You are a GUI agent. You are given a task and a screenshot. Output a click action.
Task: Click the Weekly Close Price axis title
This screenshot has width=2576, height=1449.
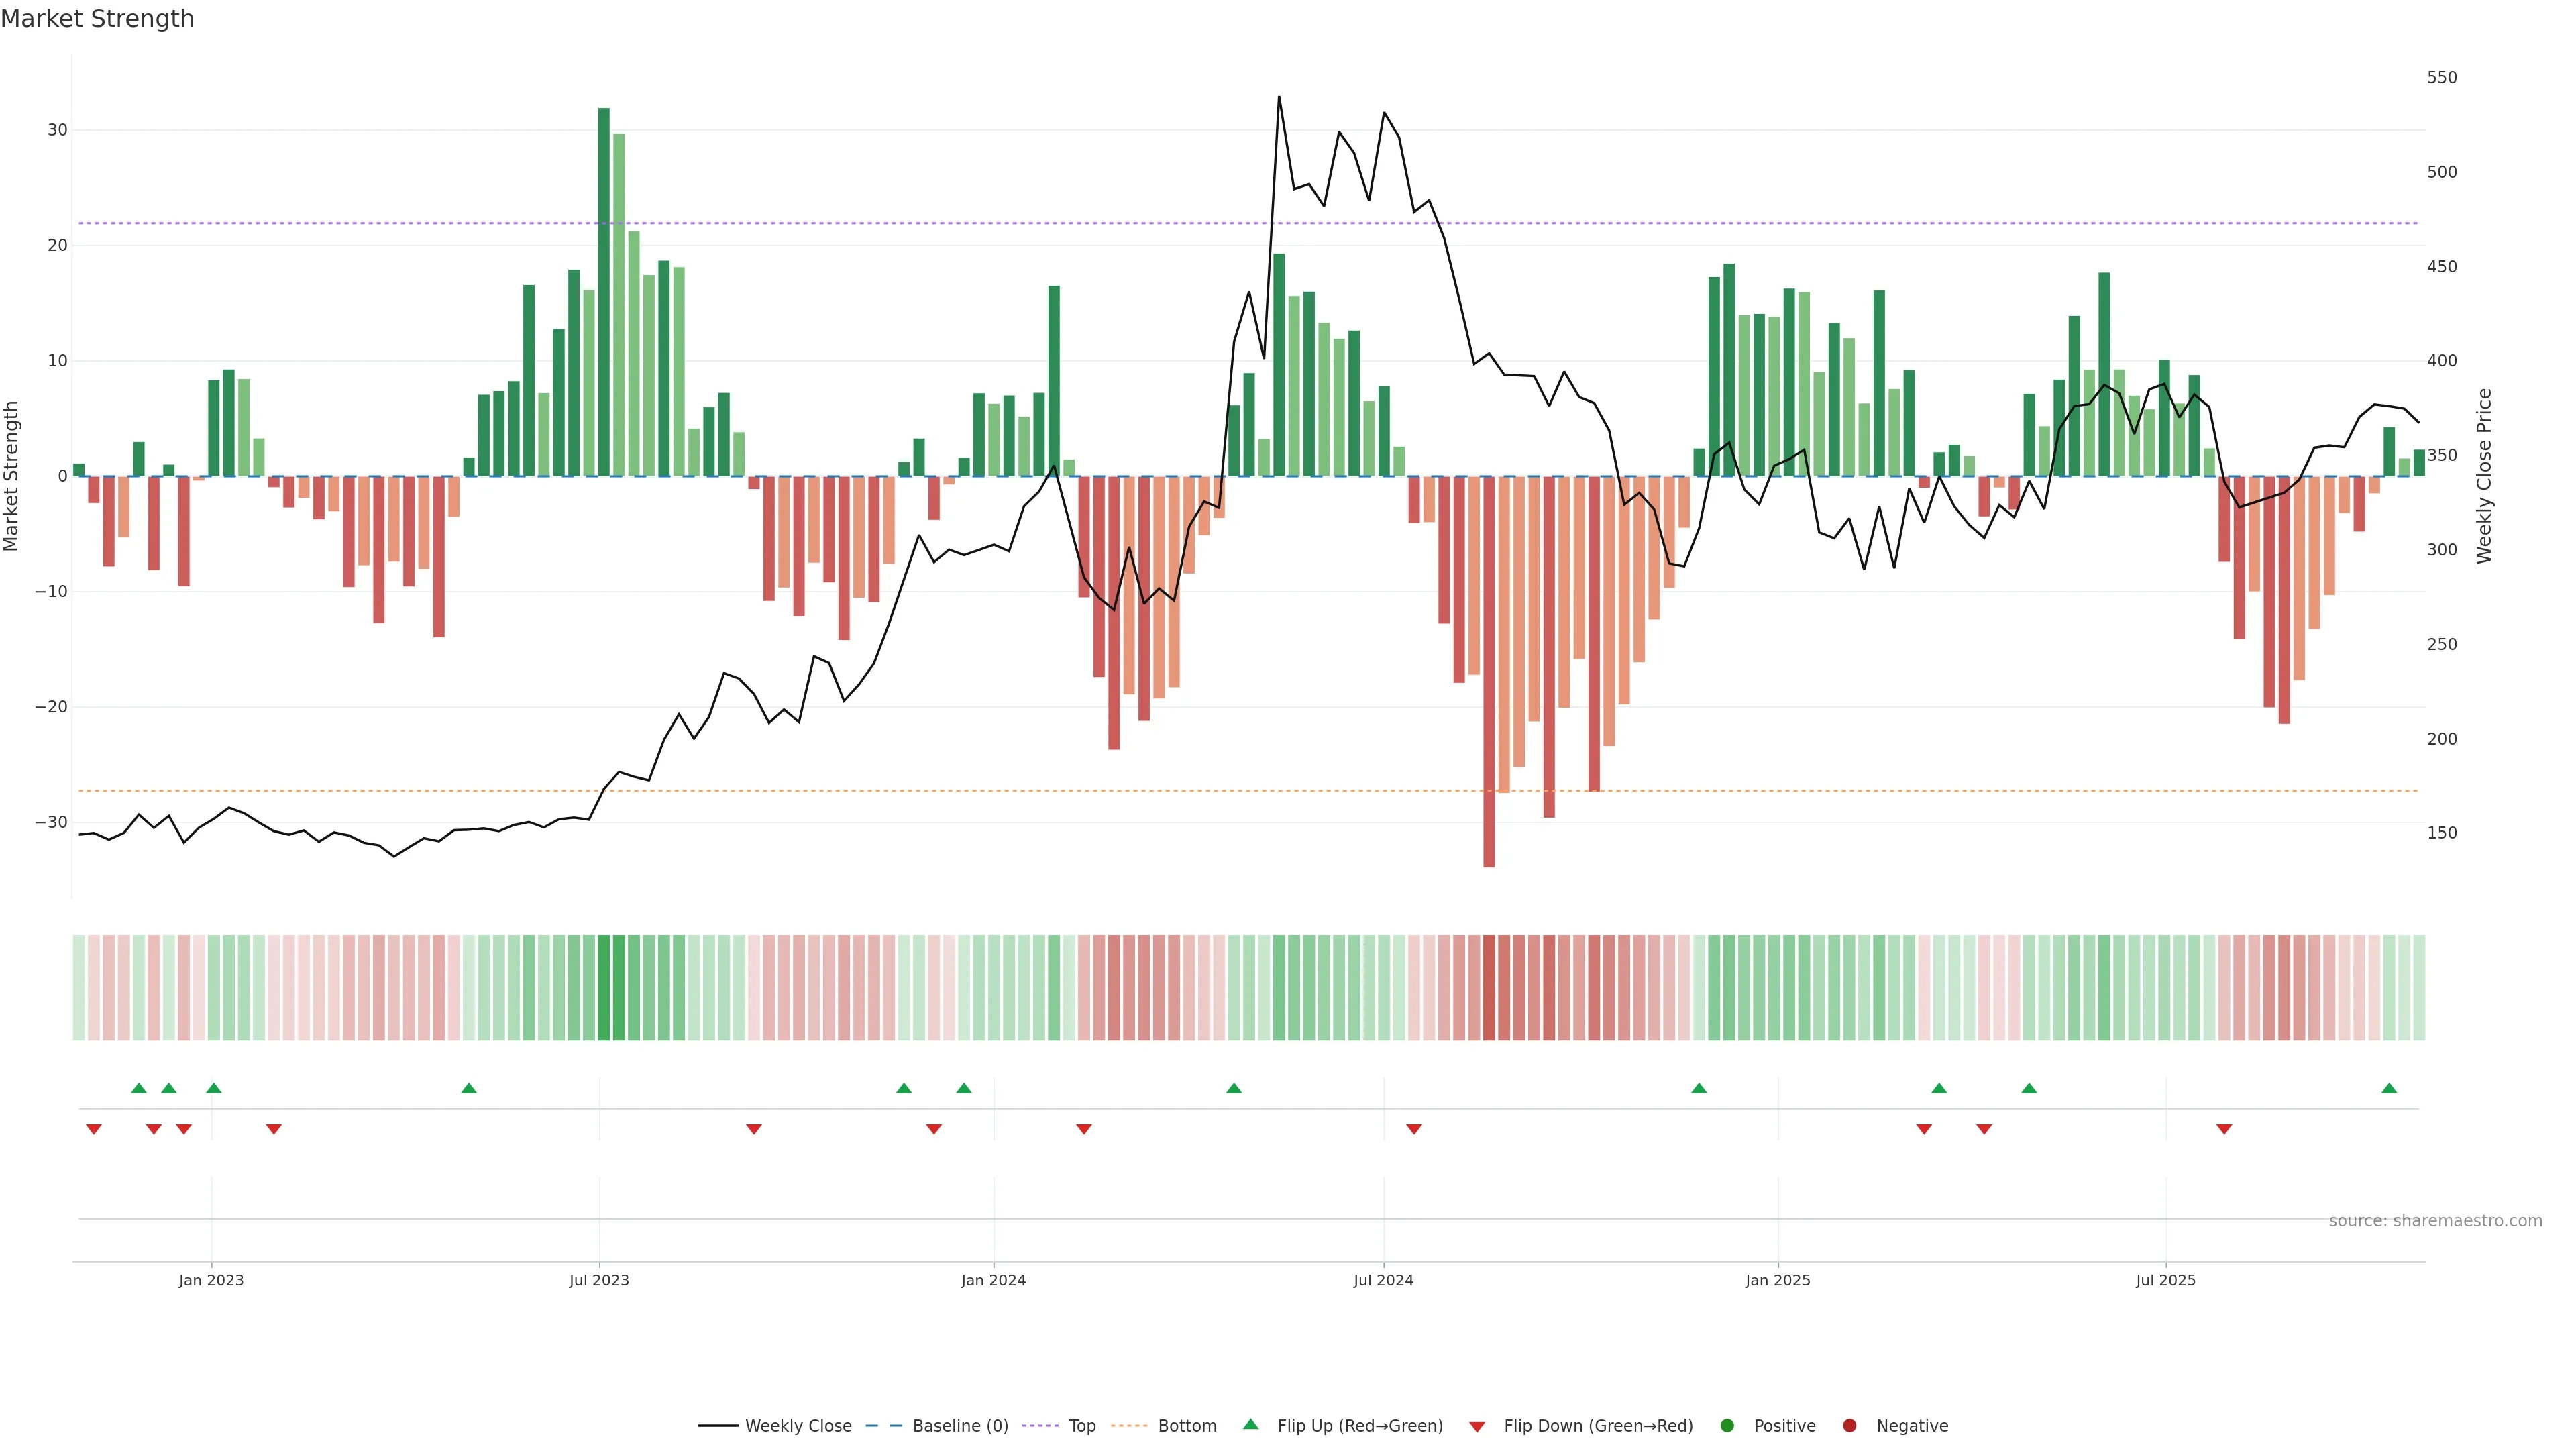[2485, 476]
